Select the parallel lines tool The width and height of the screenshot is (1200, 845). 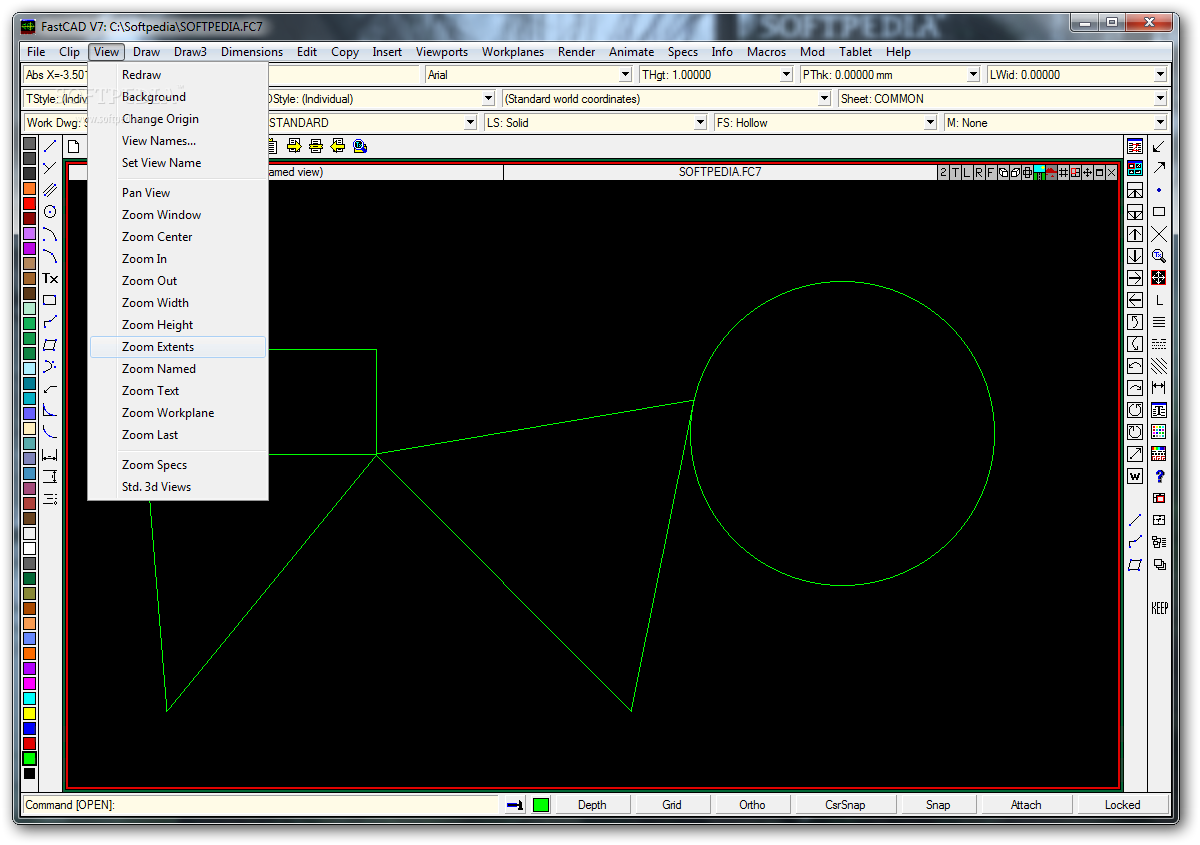[50, 190]
